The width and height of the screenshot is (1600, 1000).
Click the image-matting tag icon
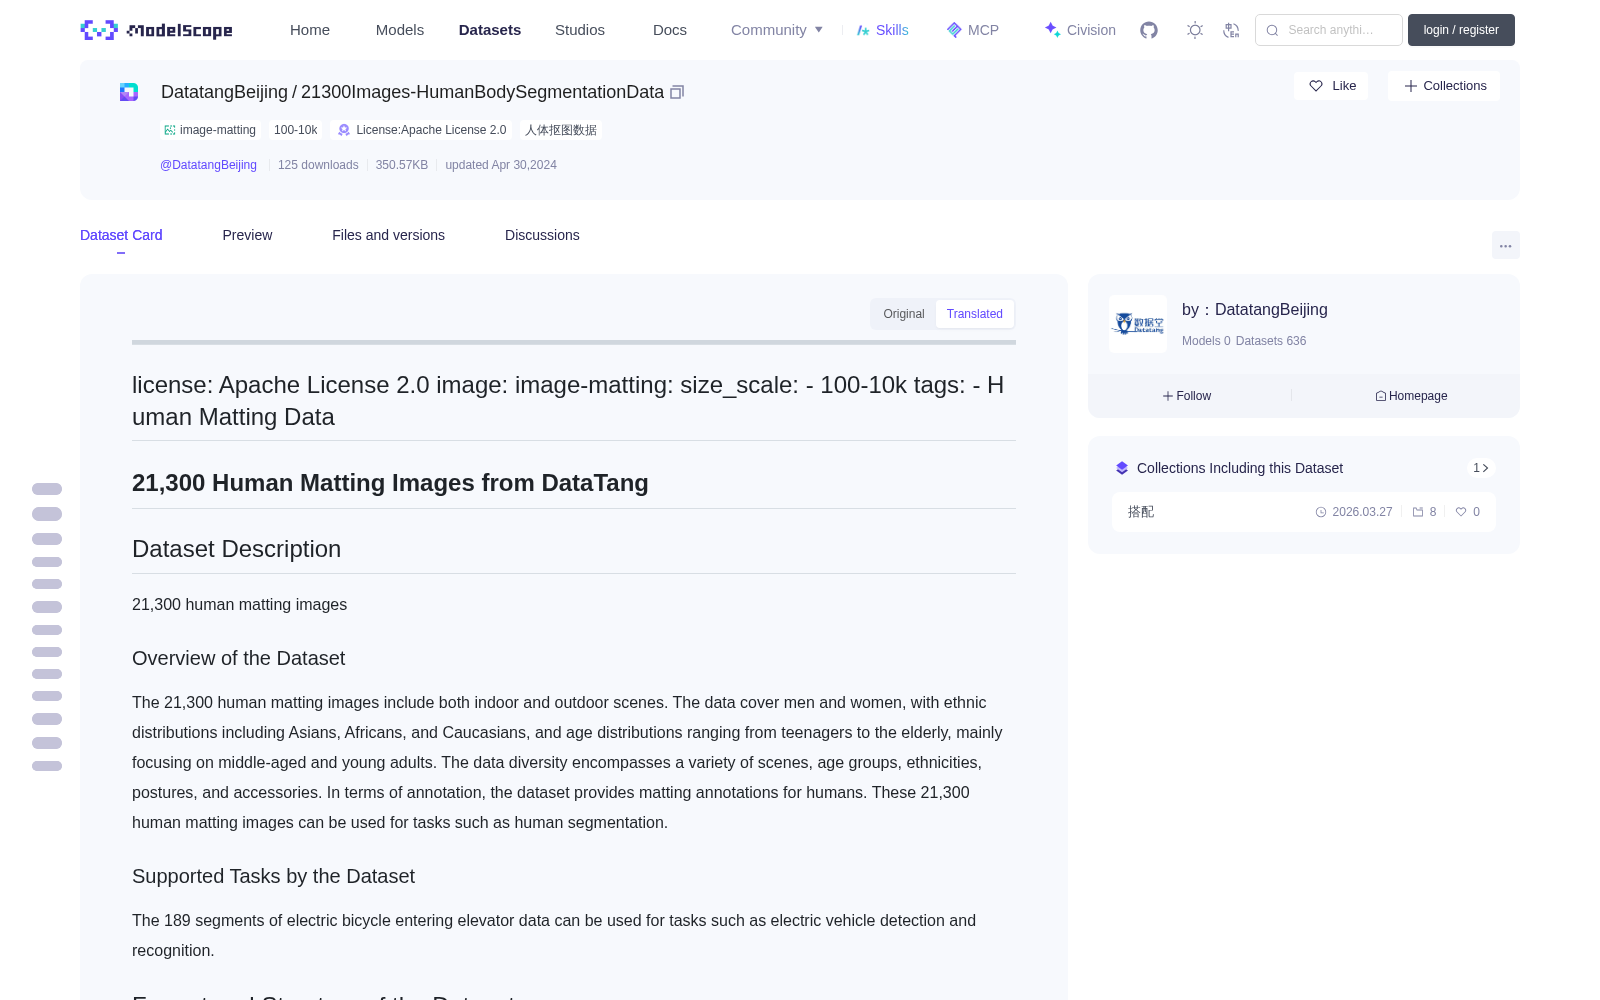coord(170,130)
